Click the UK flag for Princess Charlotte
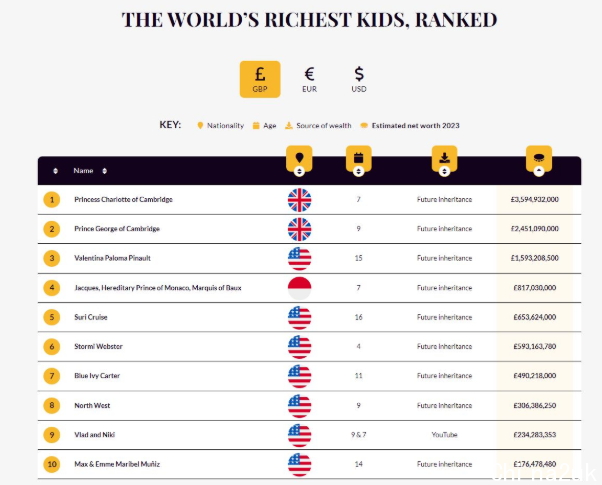602x485 pixels. click(x=299, y=200)
